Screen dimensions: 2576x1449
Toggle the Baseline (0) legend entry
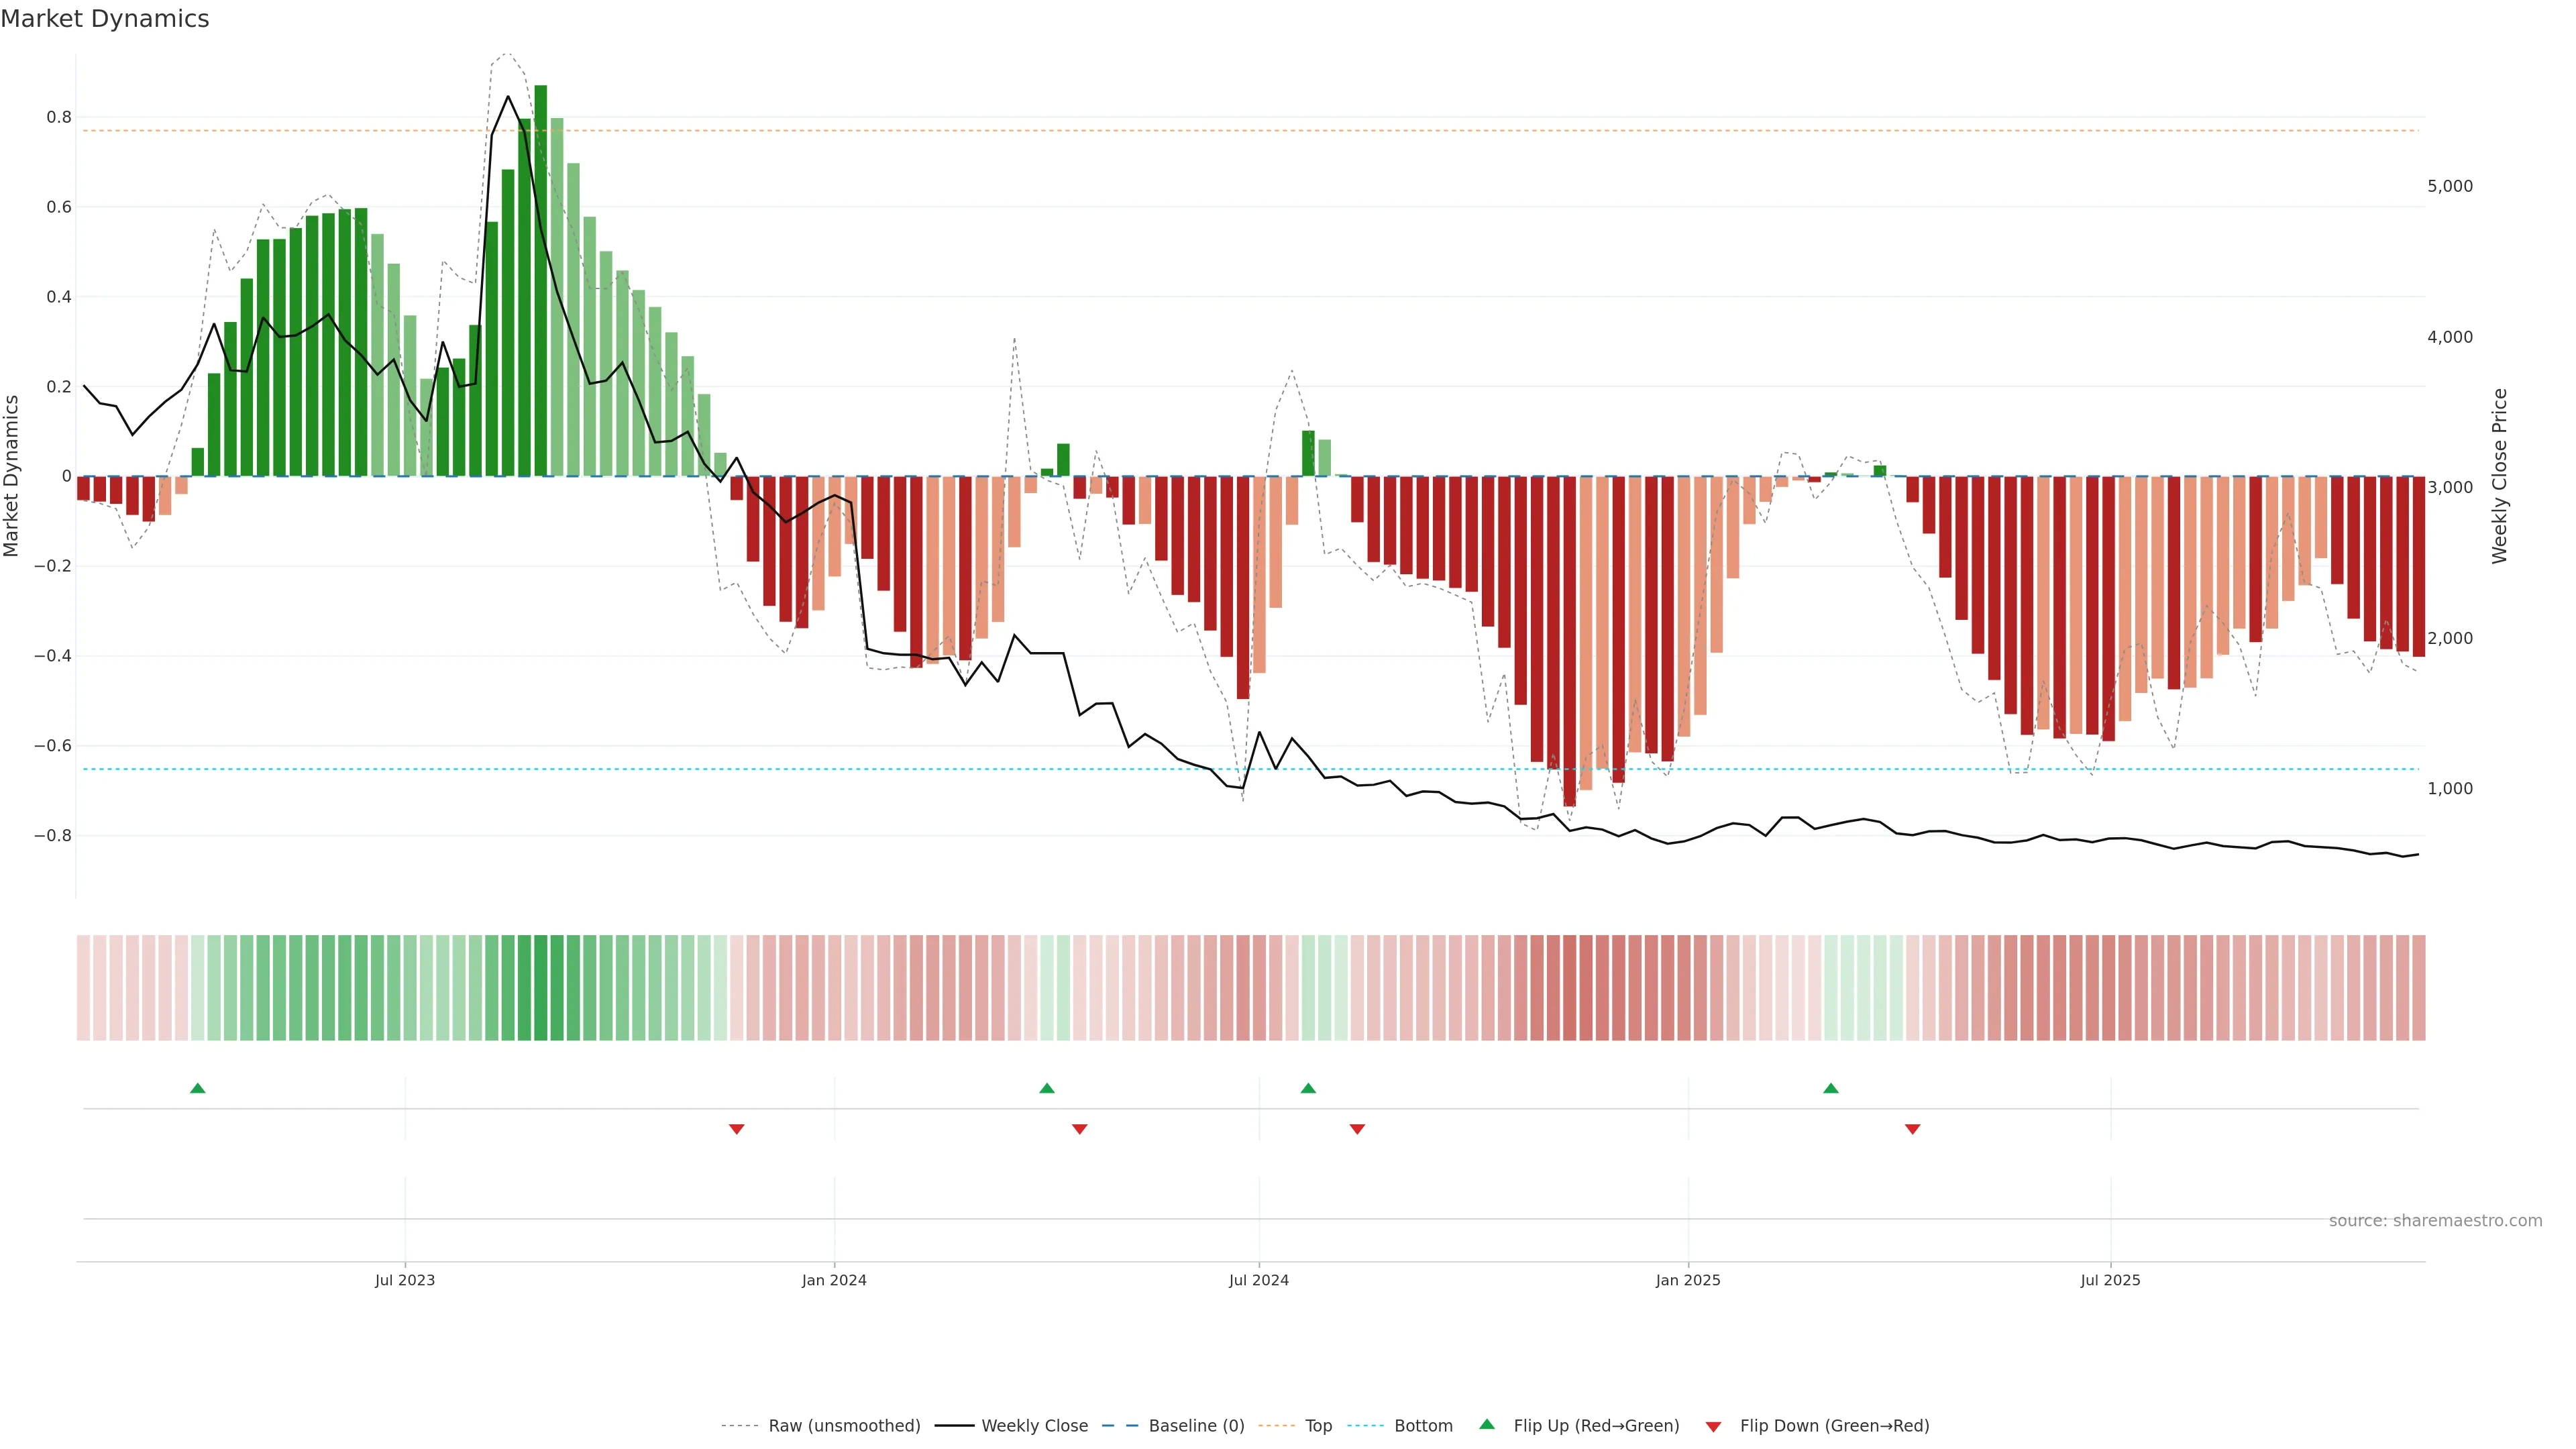pos(1196,1426)
